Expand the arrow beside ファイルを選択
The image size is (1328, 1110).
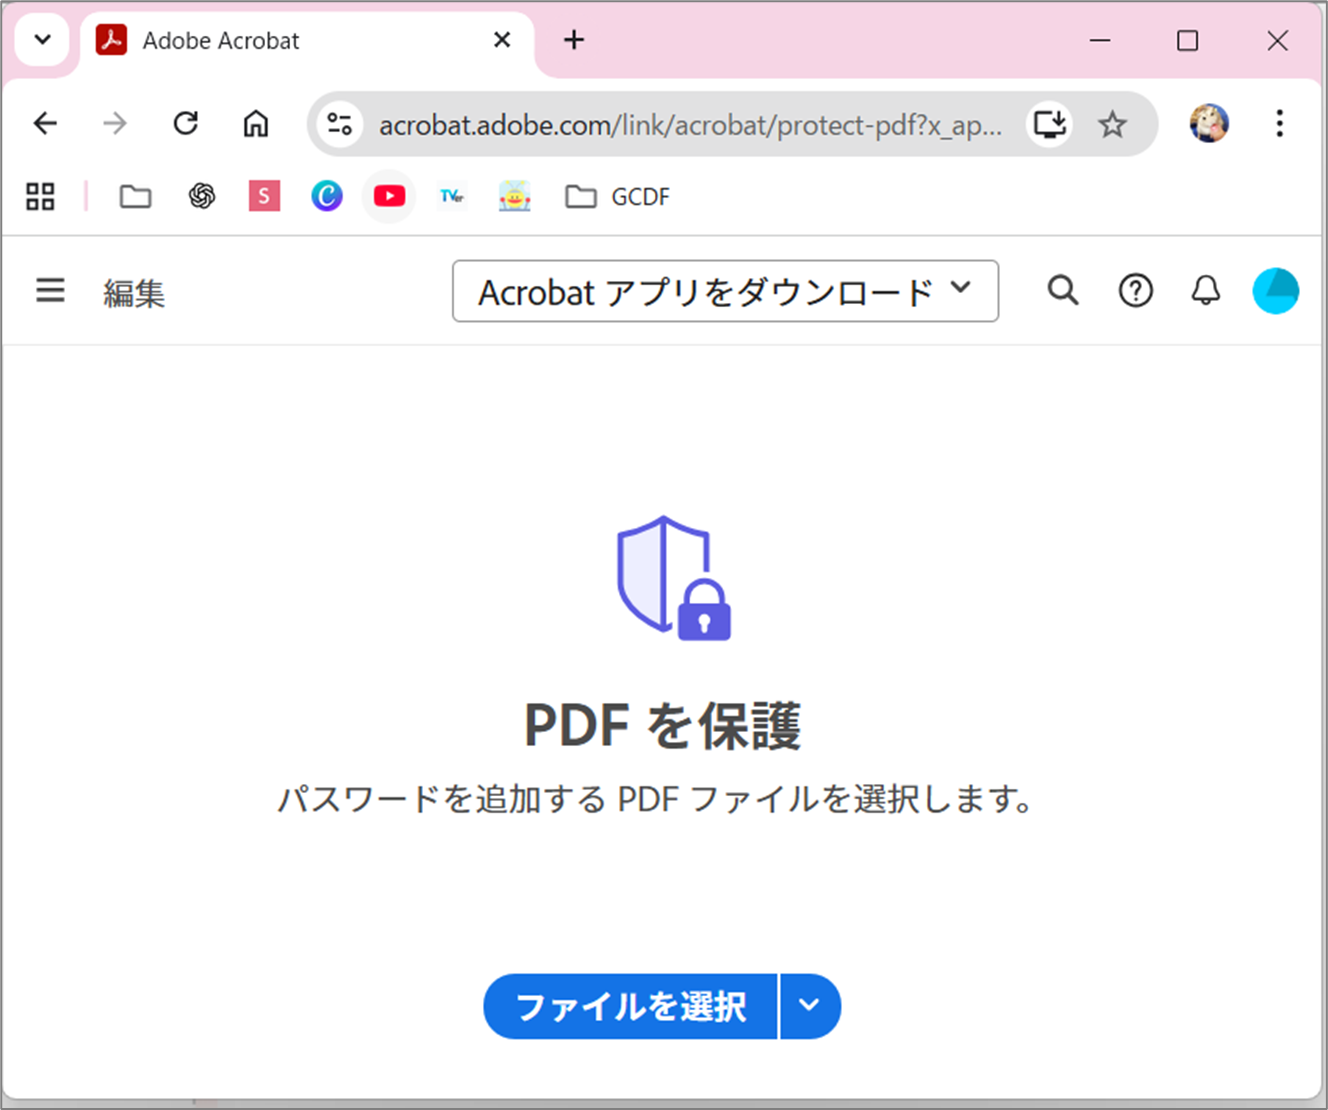[x=810, y=1005]
